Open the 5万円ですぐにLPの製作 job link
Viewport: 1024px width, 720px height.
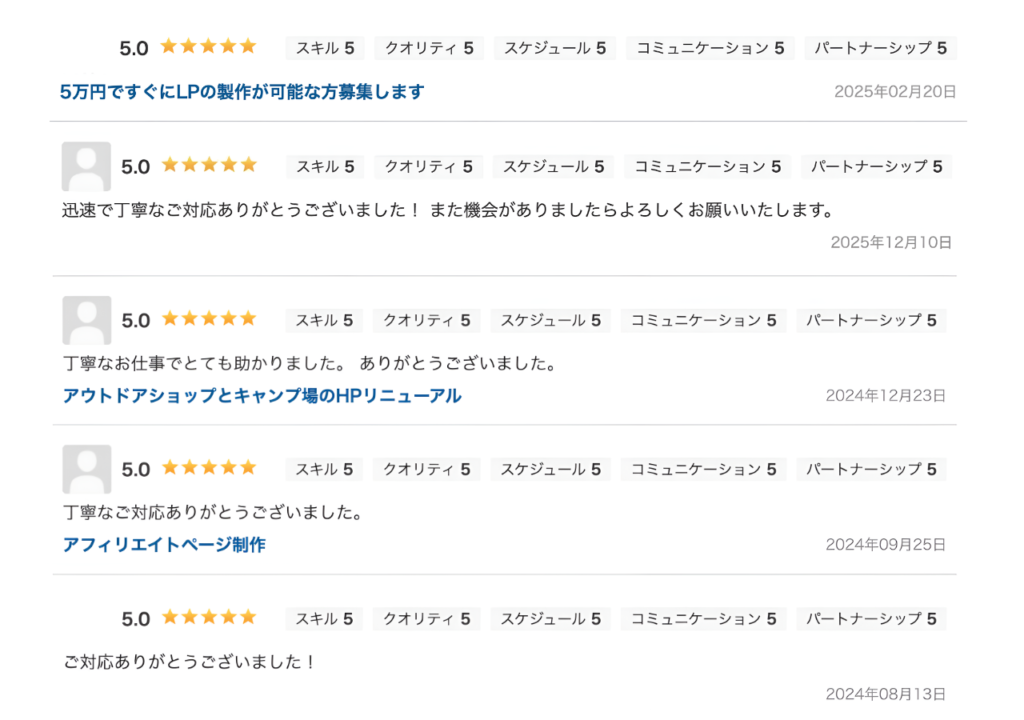[242, 92]
